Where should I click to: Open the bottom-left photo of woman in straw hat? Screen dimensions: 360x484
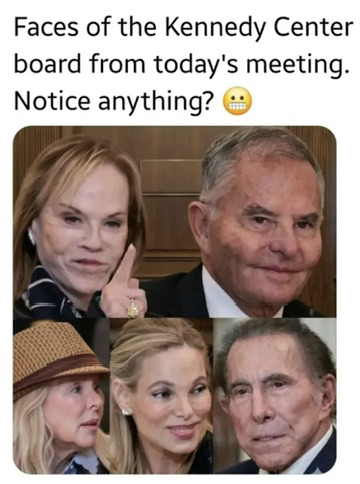click(62, 396)
